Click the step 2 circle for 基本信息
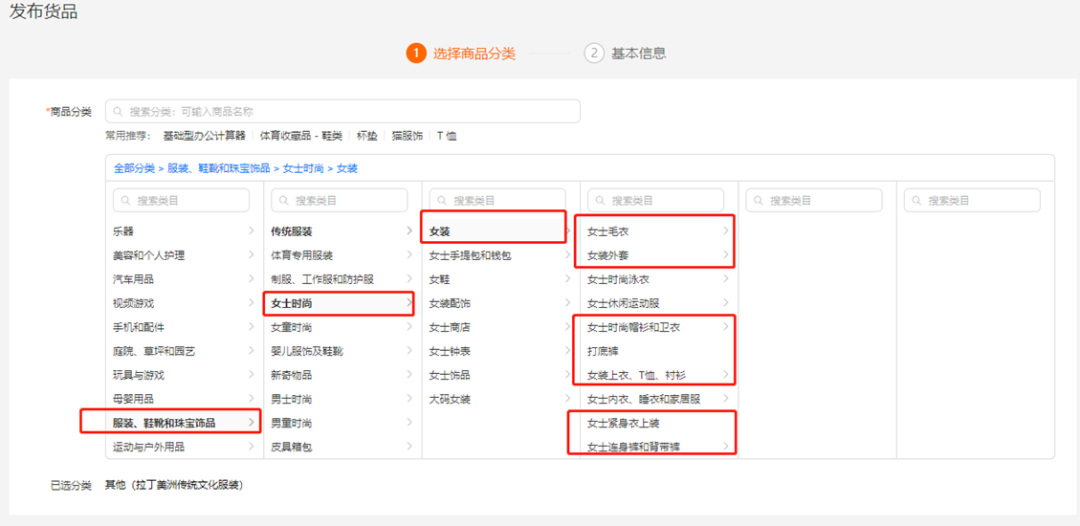Viewport: 1080px width, 526px height. click(x=594, y=53)
